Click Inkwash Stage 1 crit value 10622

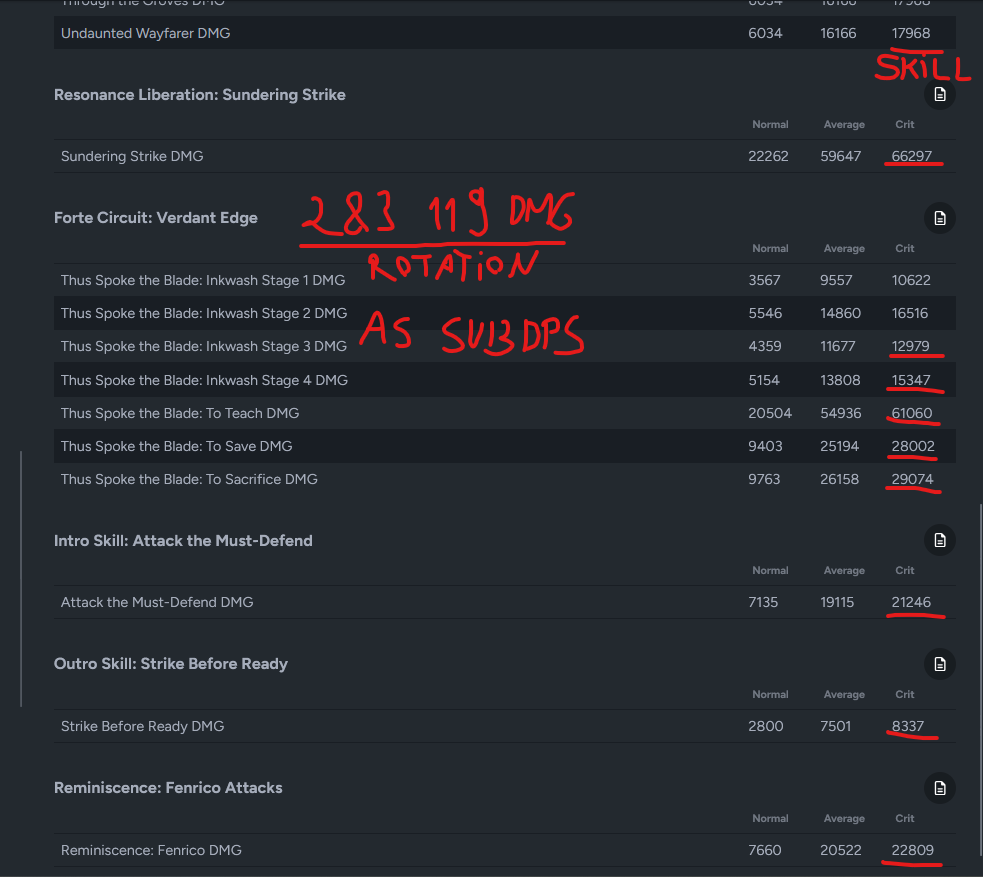(x=911, y=280)
